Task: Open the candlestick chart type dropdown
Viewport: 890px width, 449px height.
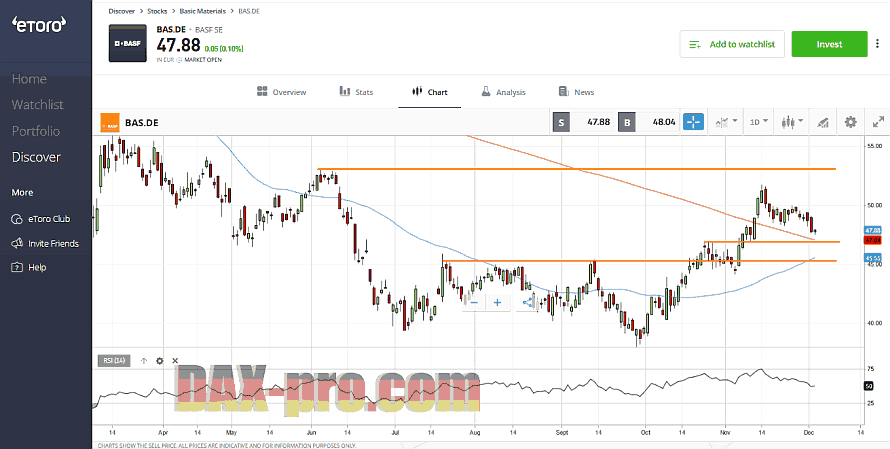Action: click(792, 121)
